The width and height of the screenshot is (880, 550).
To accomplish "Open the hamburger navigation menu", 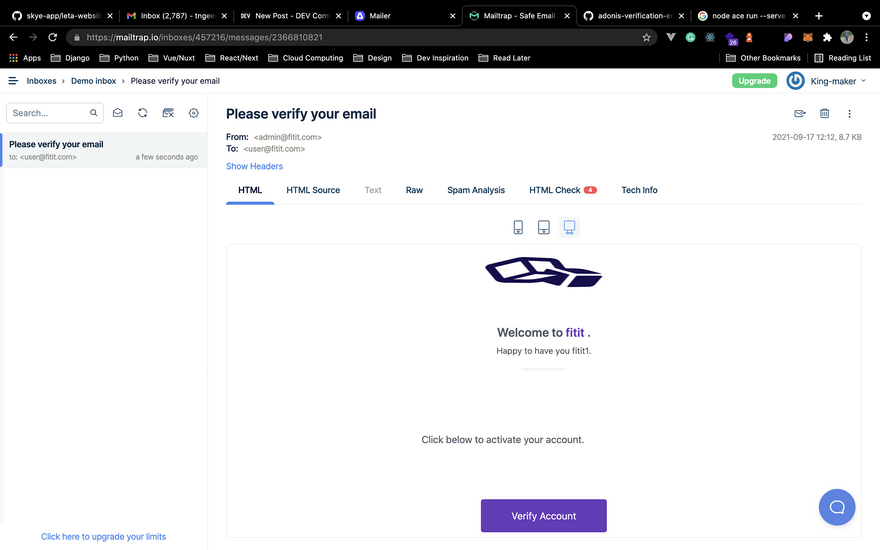I will [x=13, y=80].
